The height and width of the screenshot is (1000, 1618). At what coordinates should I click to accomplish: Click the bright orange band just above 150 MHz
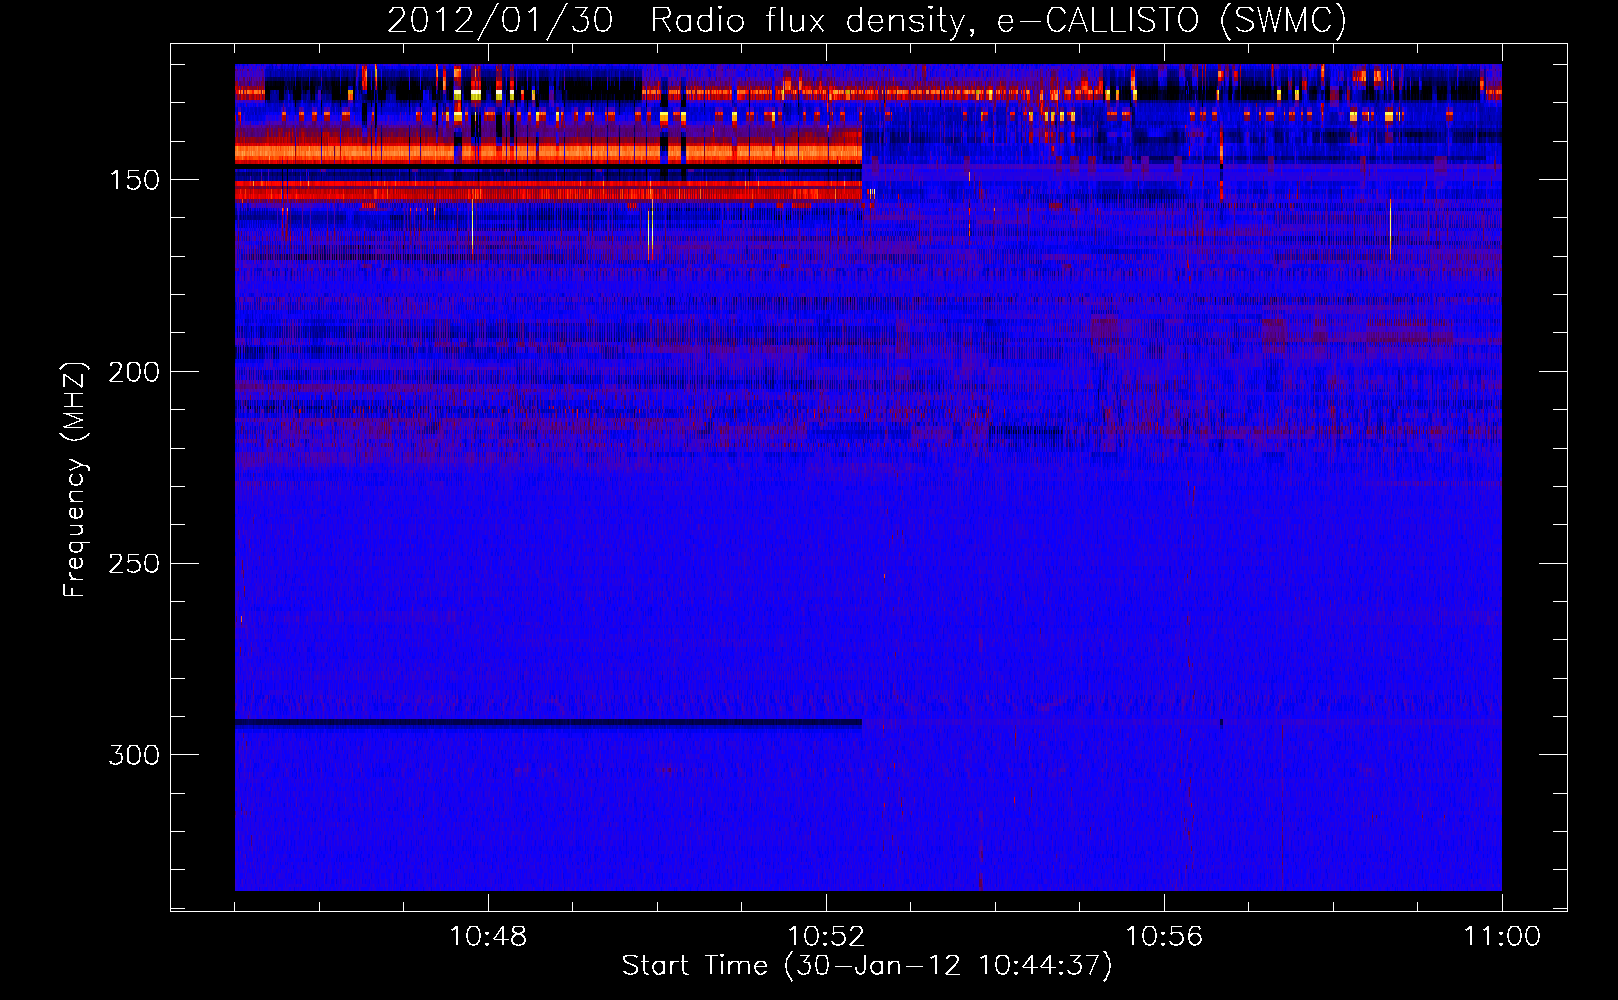pos(548,153)
